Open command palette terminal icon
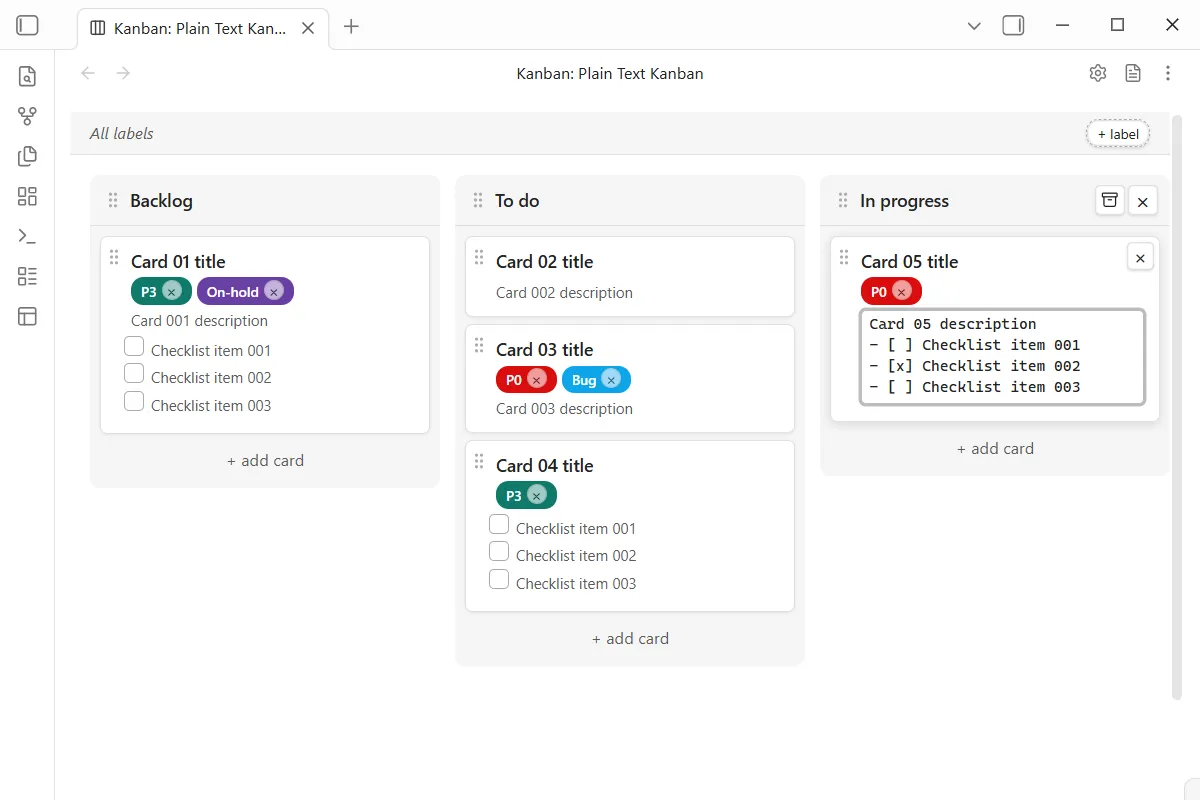The image size is (1200, 800). click(27, 236)
